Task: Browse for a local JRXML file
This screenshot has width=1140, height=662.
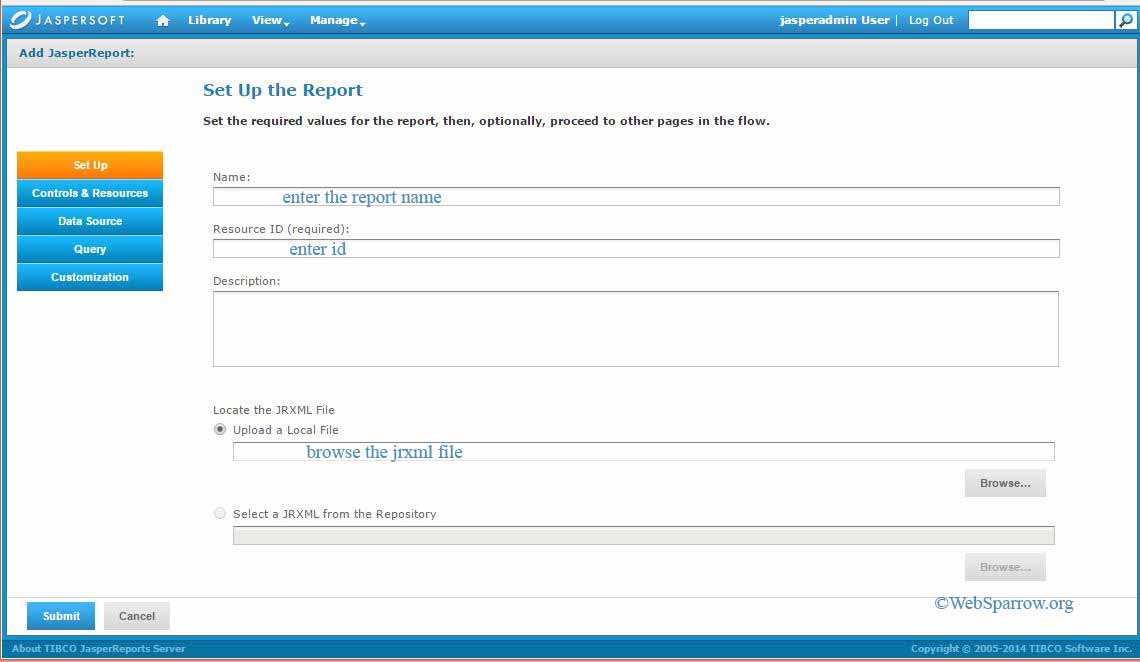Action: coord(1004,483)
